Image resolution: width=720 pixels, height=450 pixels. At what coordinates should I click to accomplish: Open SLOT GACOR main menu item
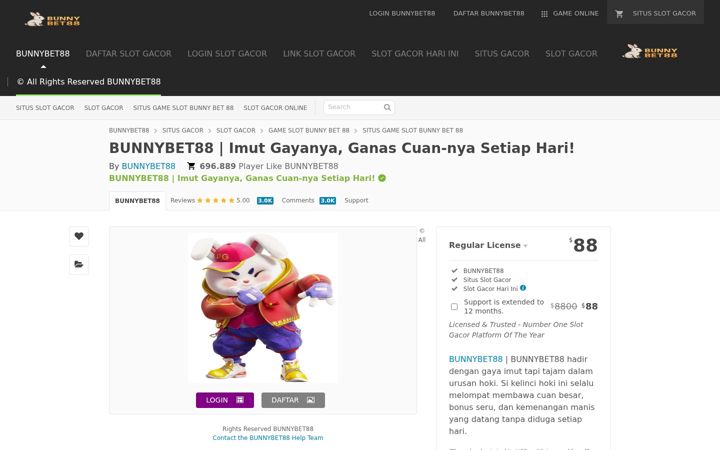(x=571, y=54)
